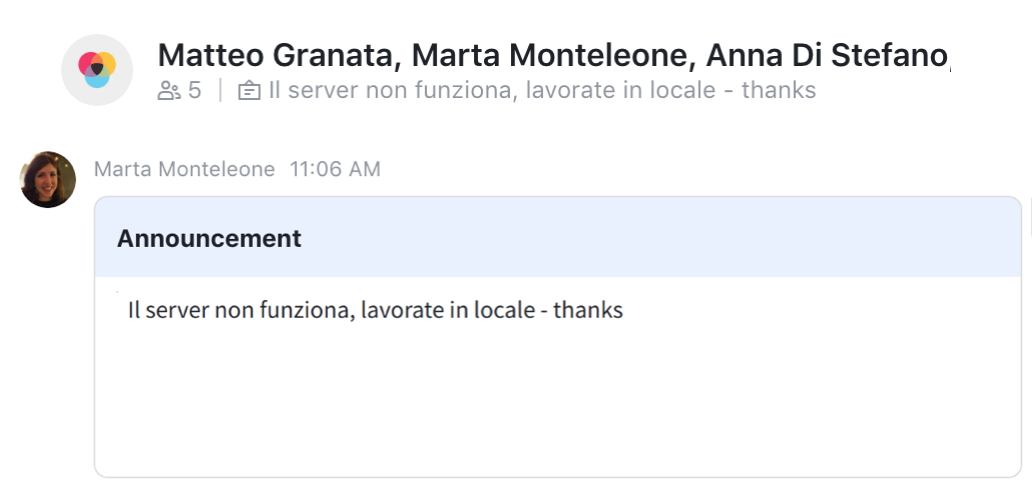This screenshot has height=494, width=1032.
Task: Click the 11:06 AM message timestamp
Action: (x=335, y=169)
